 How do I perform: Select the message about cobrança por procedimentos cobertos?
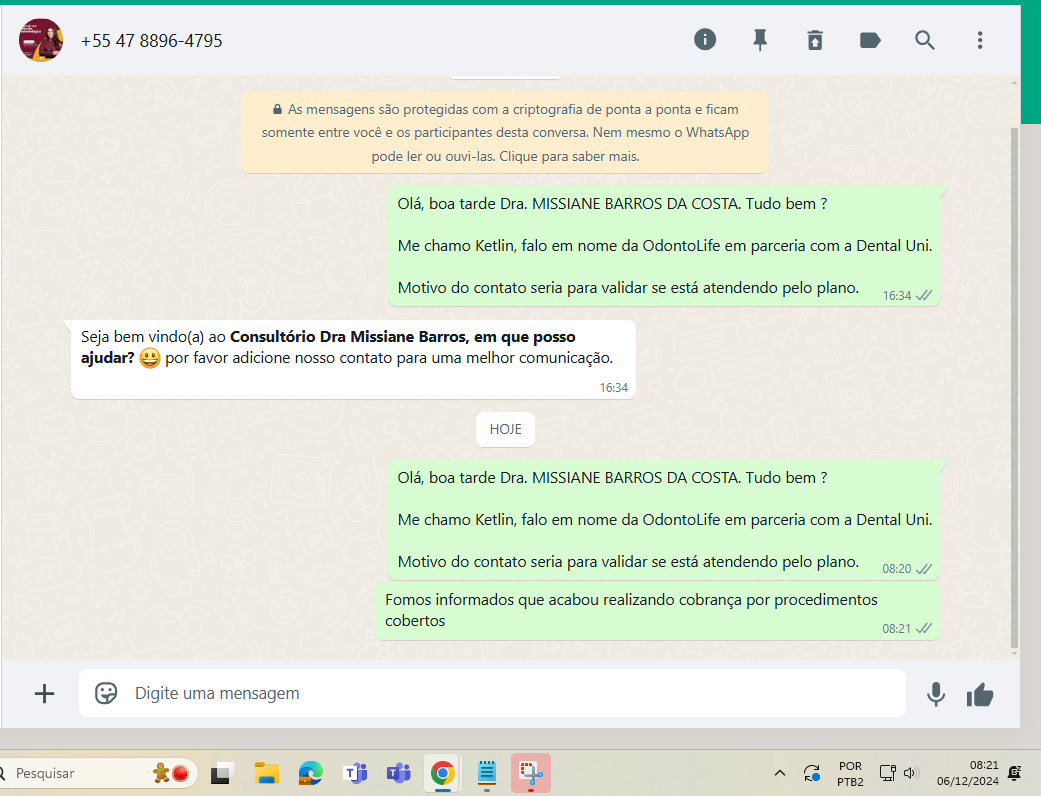point(657,611)
